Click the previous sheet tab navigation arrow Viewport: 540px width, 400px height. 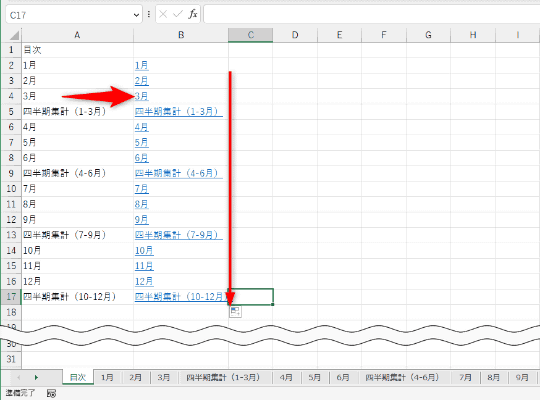point(19,378)
